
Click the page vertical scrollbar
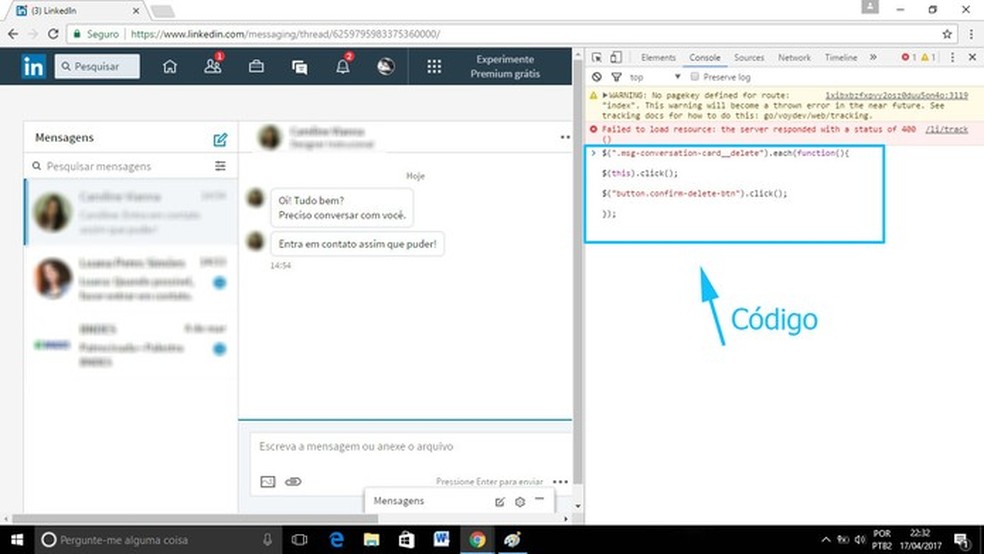pyautogui.click(x=577, y=270)
